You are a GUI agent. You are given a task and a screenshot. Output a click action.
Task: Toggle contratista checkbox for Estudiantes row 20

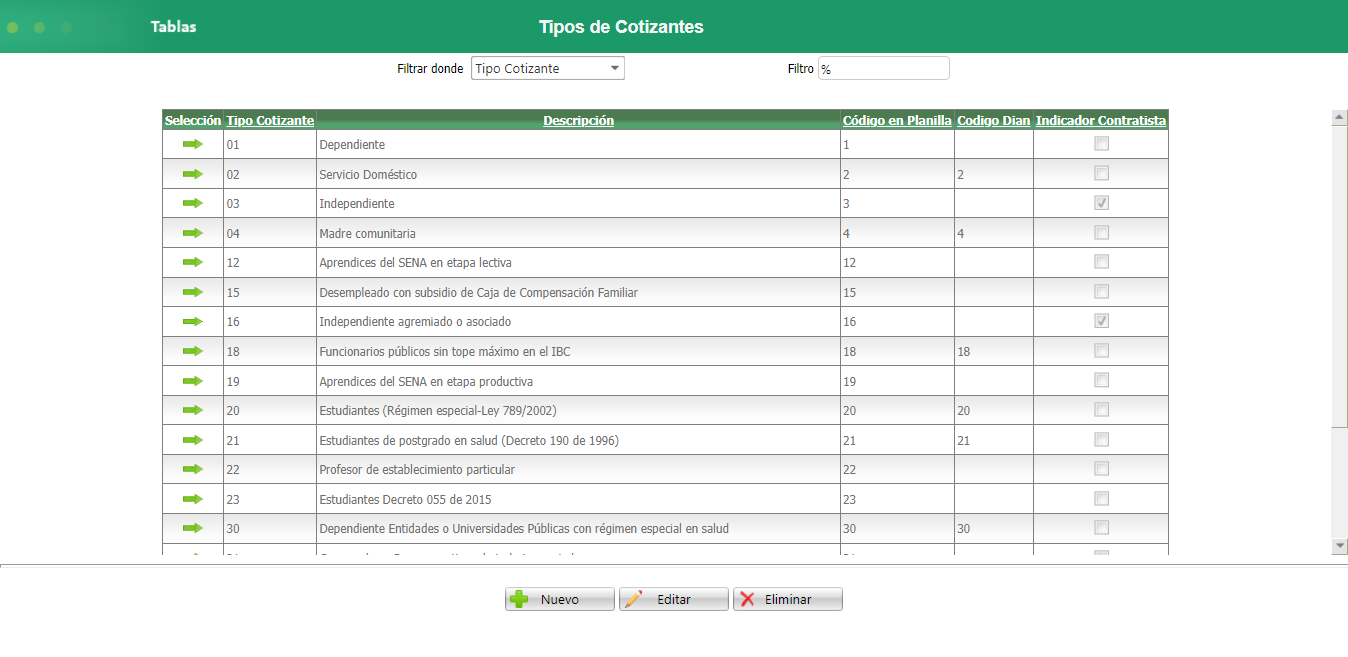pos(1101,409)
